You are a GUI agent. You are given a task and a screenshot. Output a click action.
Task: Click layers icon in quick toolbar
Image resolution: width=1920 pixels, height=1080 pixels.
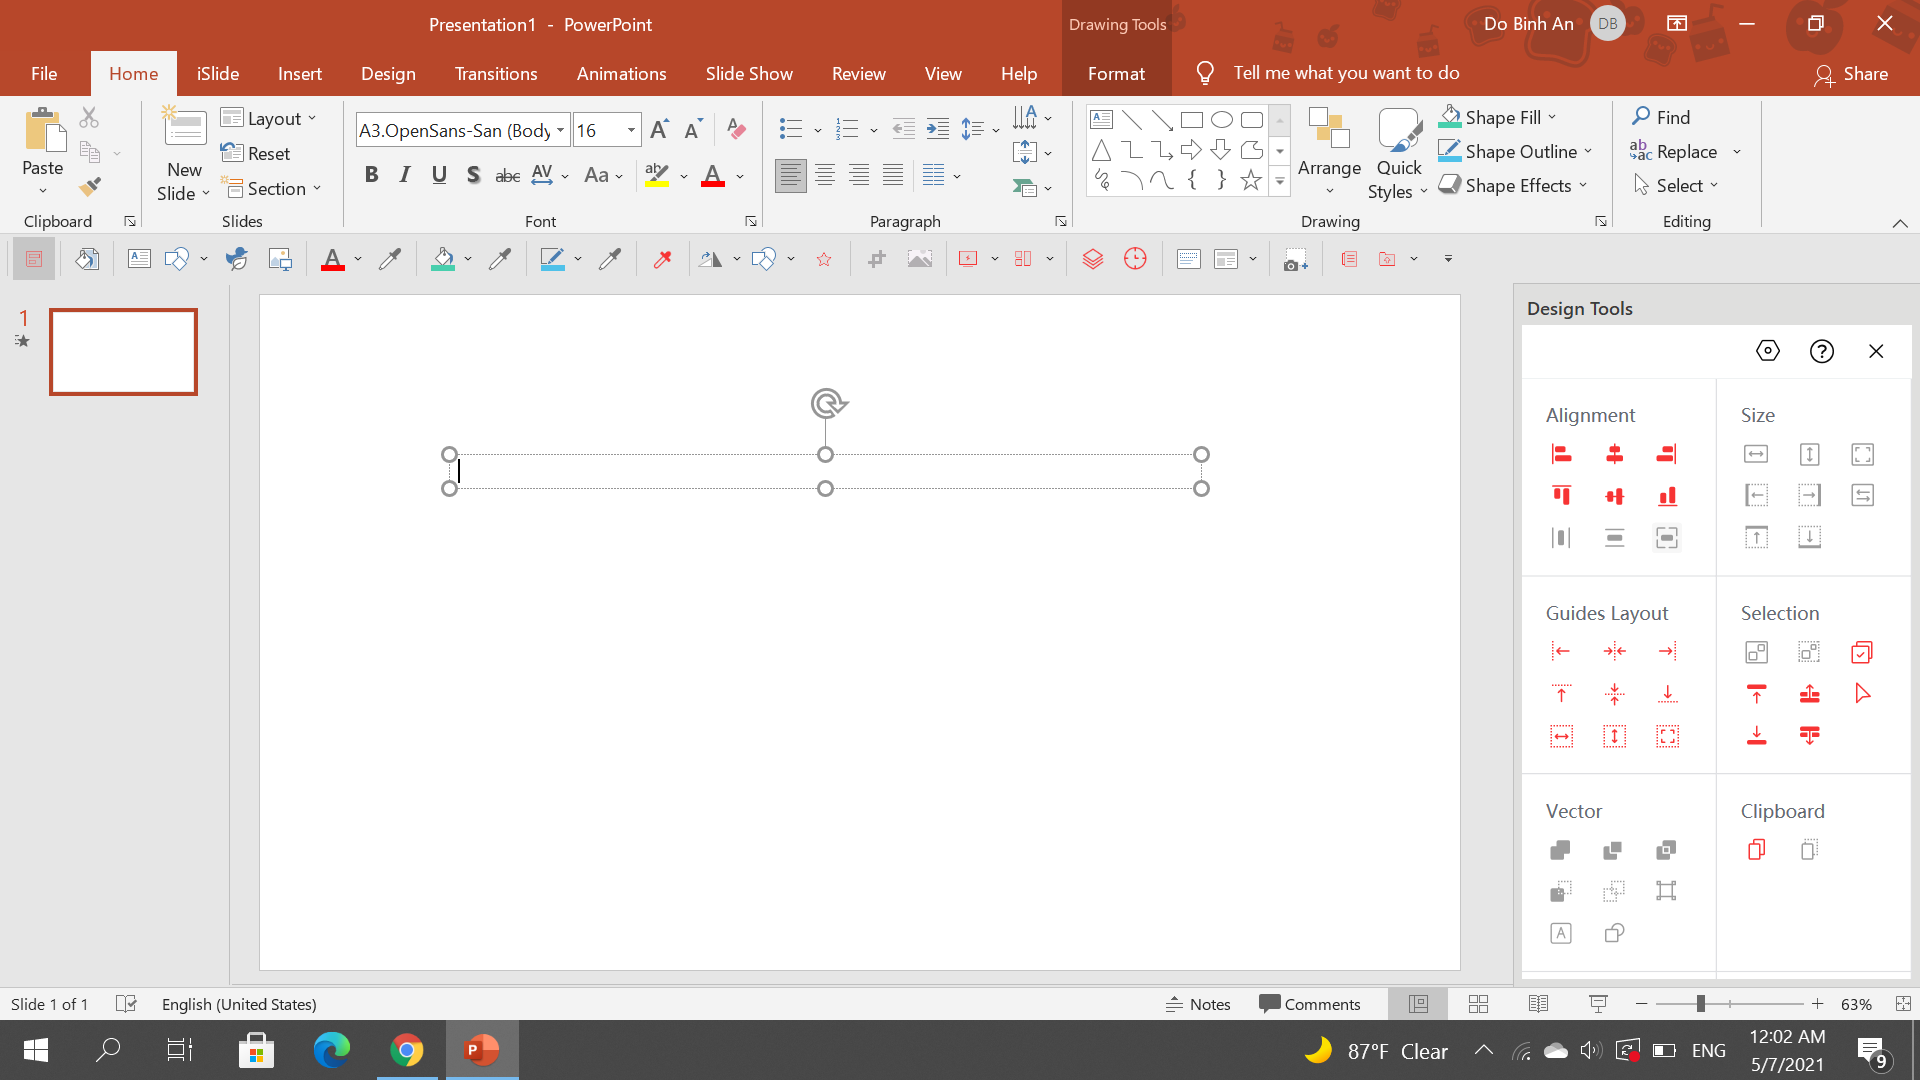[1092, 259]
